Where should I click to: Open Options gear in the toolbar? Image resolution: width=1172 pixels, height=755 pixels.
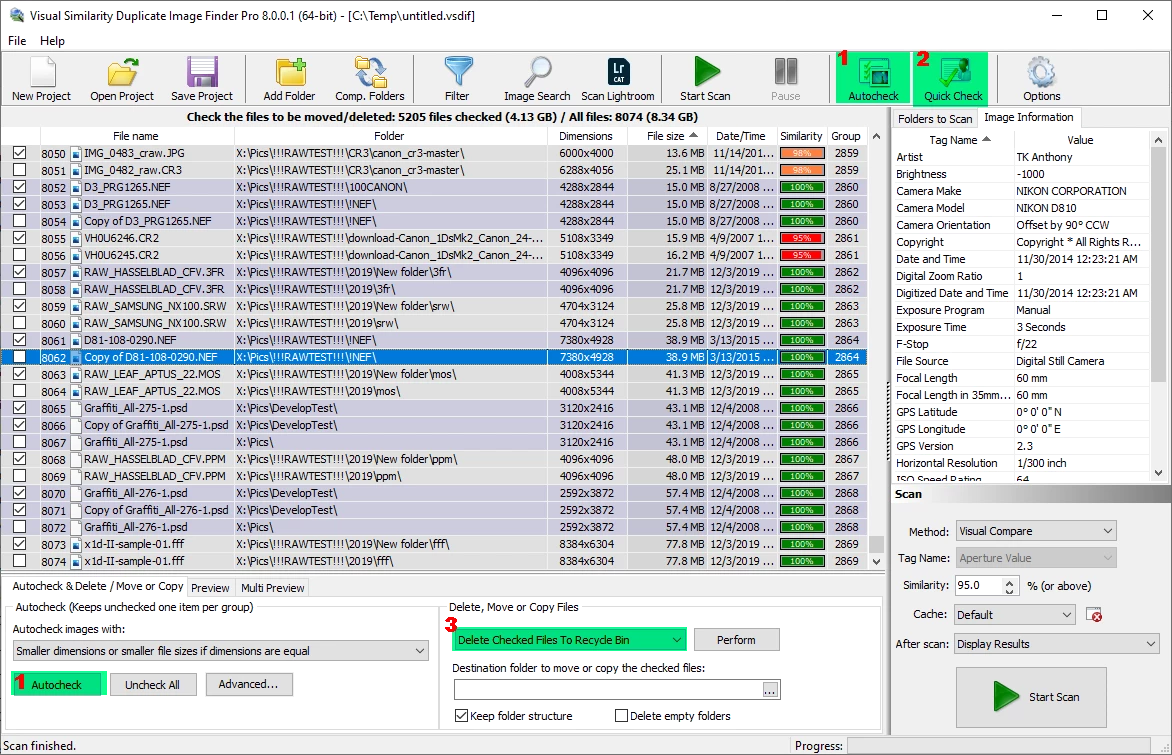tap(1041, 78)
